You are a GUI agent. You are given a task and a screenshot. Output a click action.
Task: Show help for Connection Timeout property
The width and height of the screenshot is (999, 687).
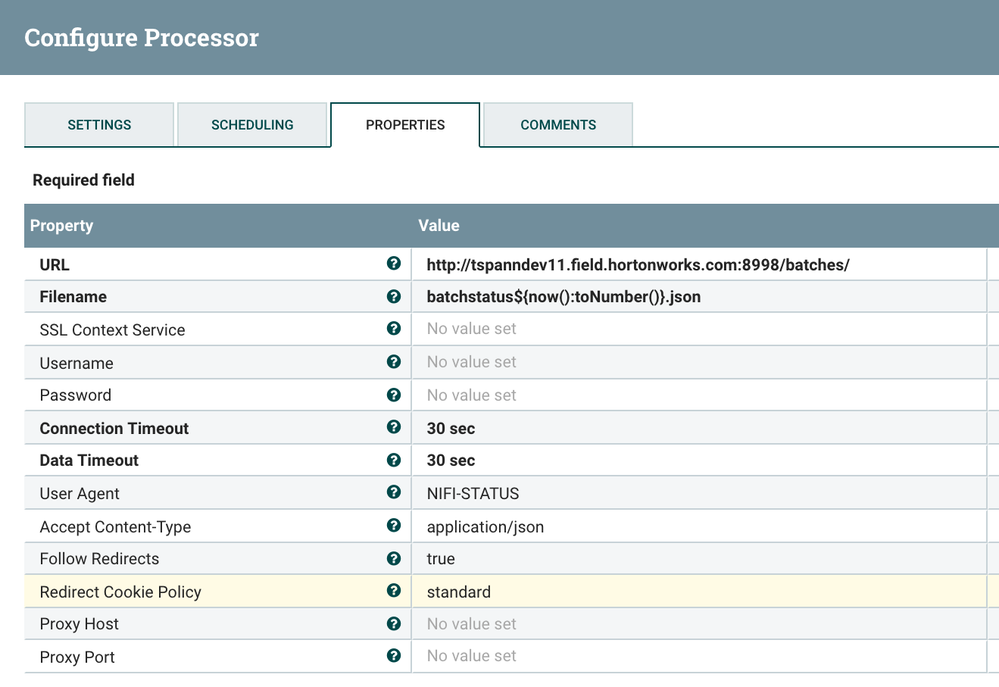point(394,427)
